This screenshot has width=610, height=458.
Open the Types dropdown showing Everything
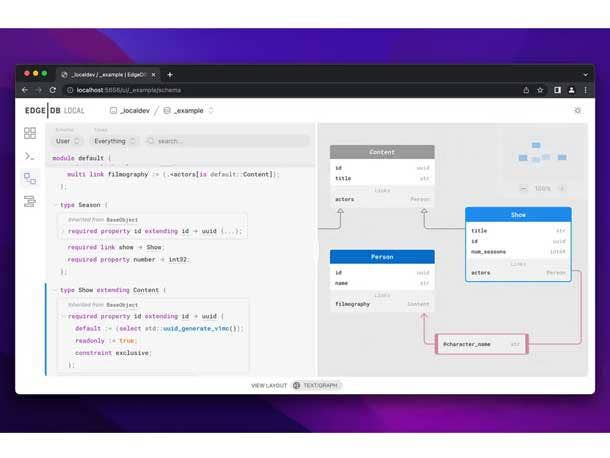pos(114,141)
